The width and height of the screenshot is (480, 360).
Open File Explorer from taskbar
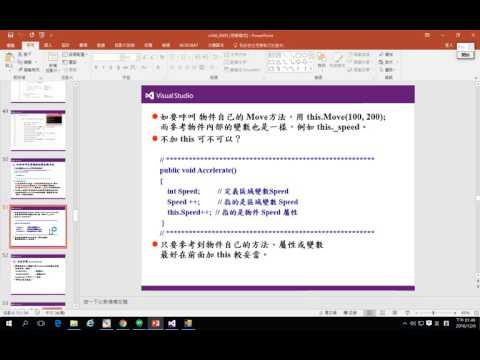pos(74,323)
